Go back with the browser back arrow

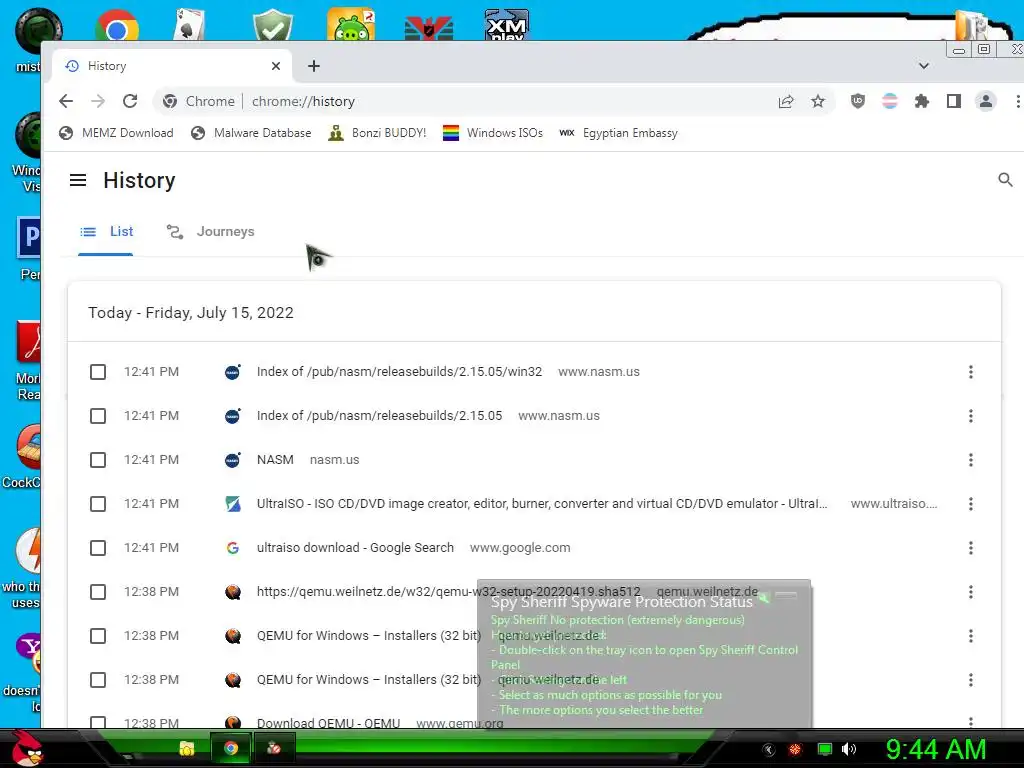(x=66, y=101)
